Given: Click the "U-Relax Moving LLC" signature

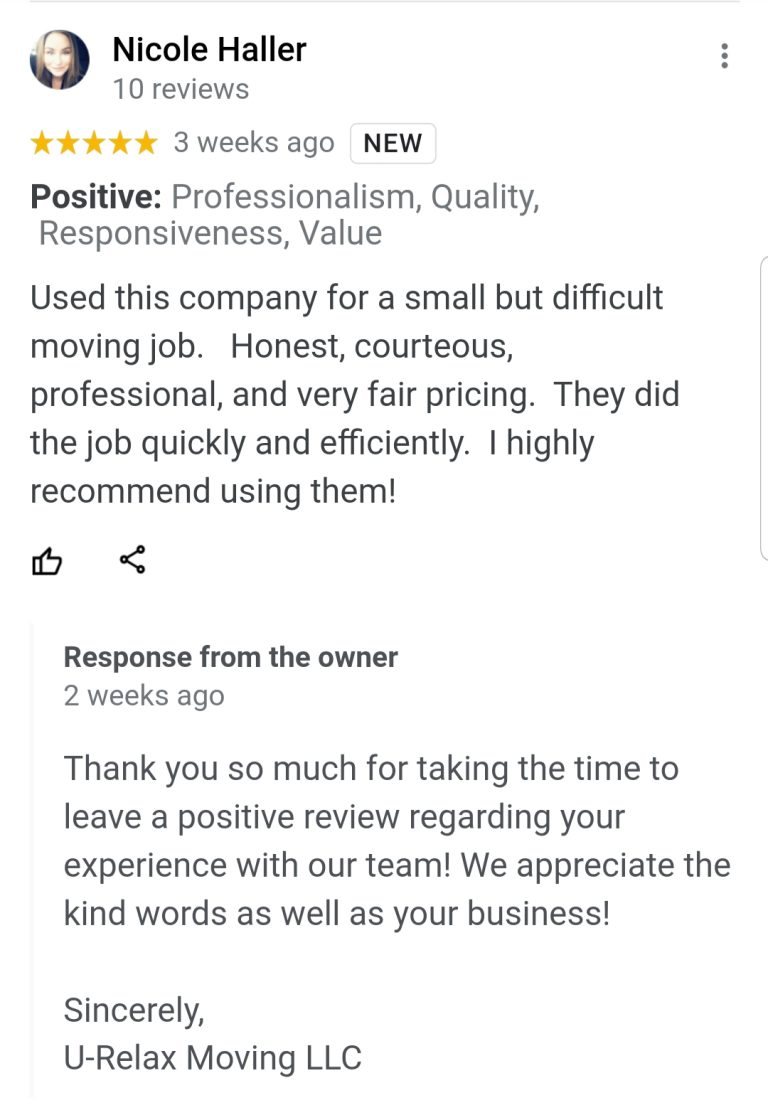Looking at the screenshot, I should (212, 1058).
